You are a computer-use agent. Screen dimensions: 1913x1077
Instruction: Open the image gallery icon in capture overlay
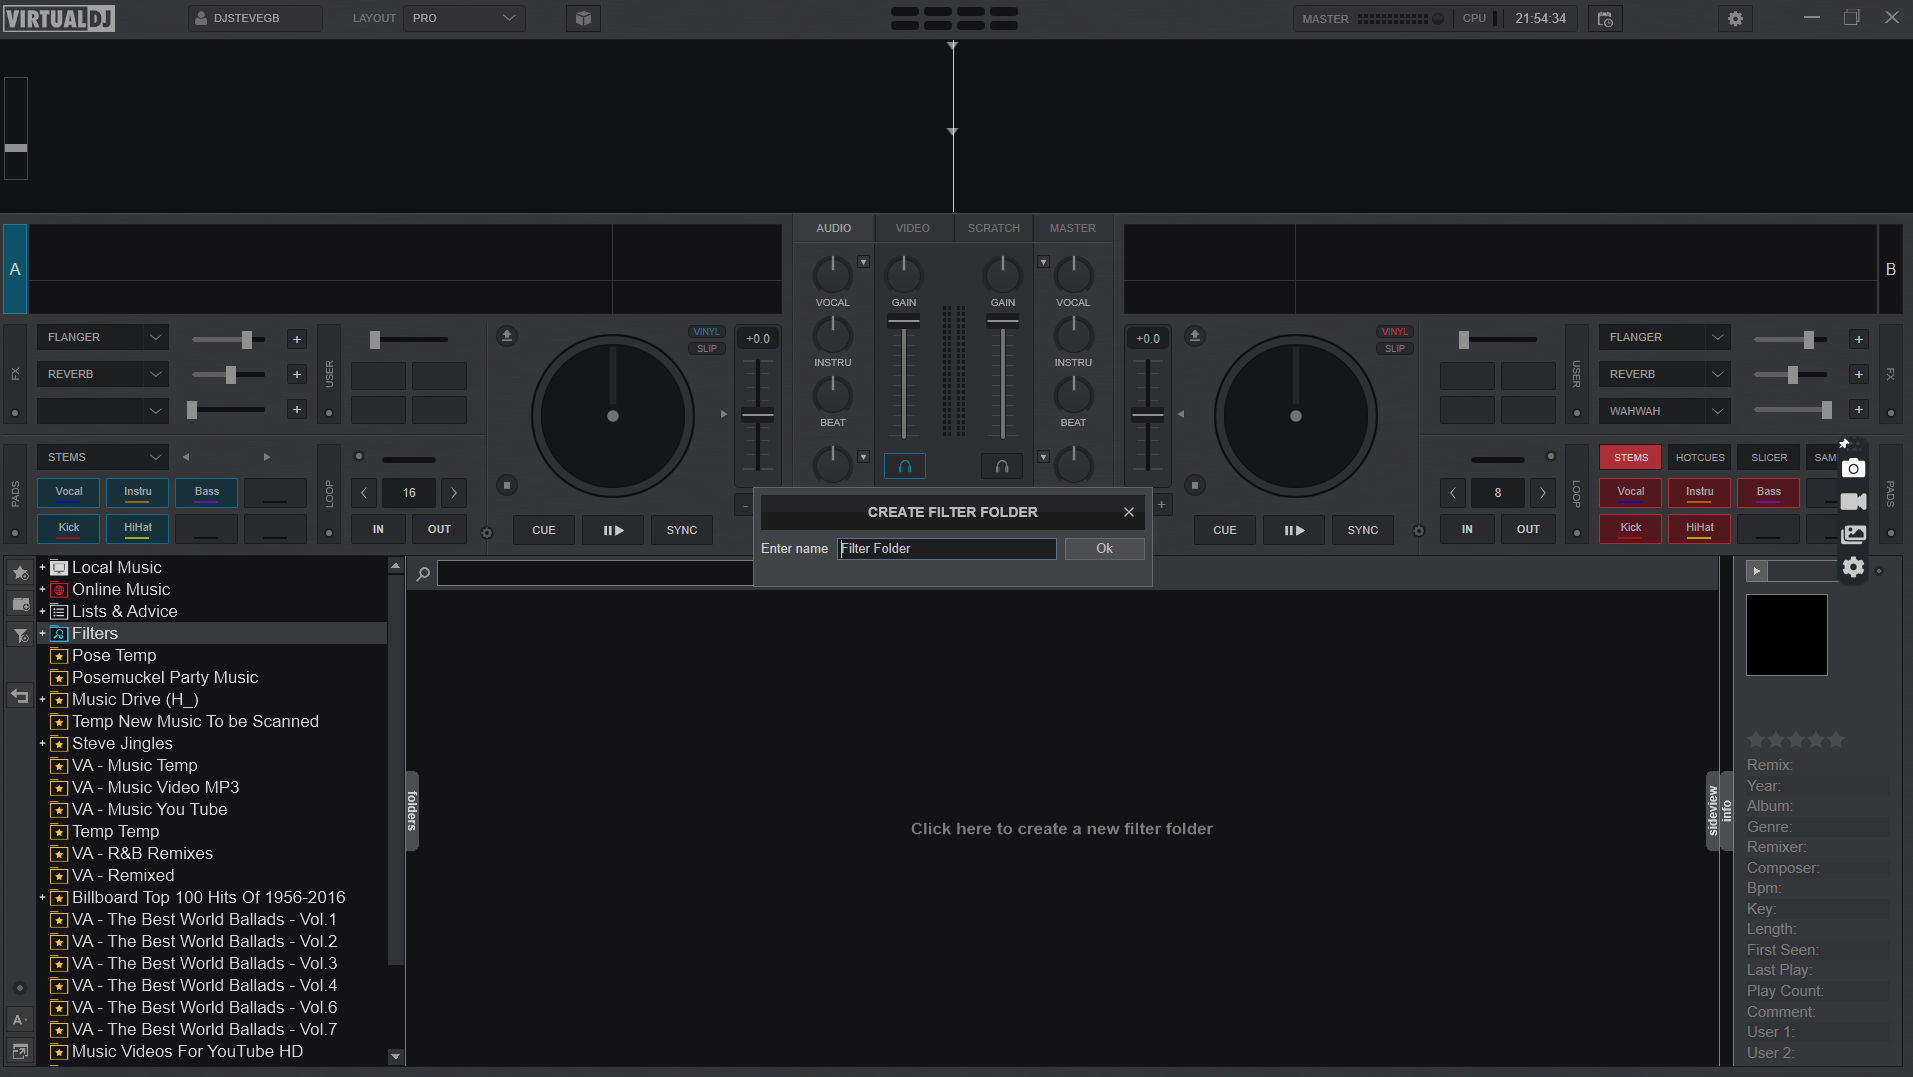point(1853,534)
